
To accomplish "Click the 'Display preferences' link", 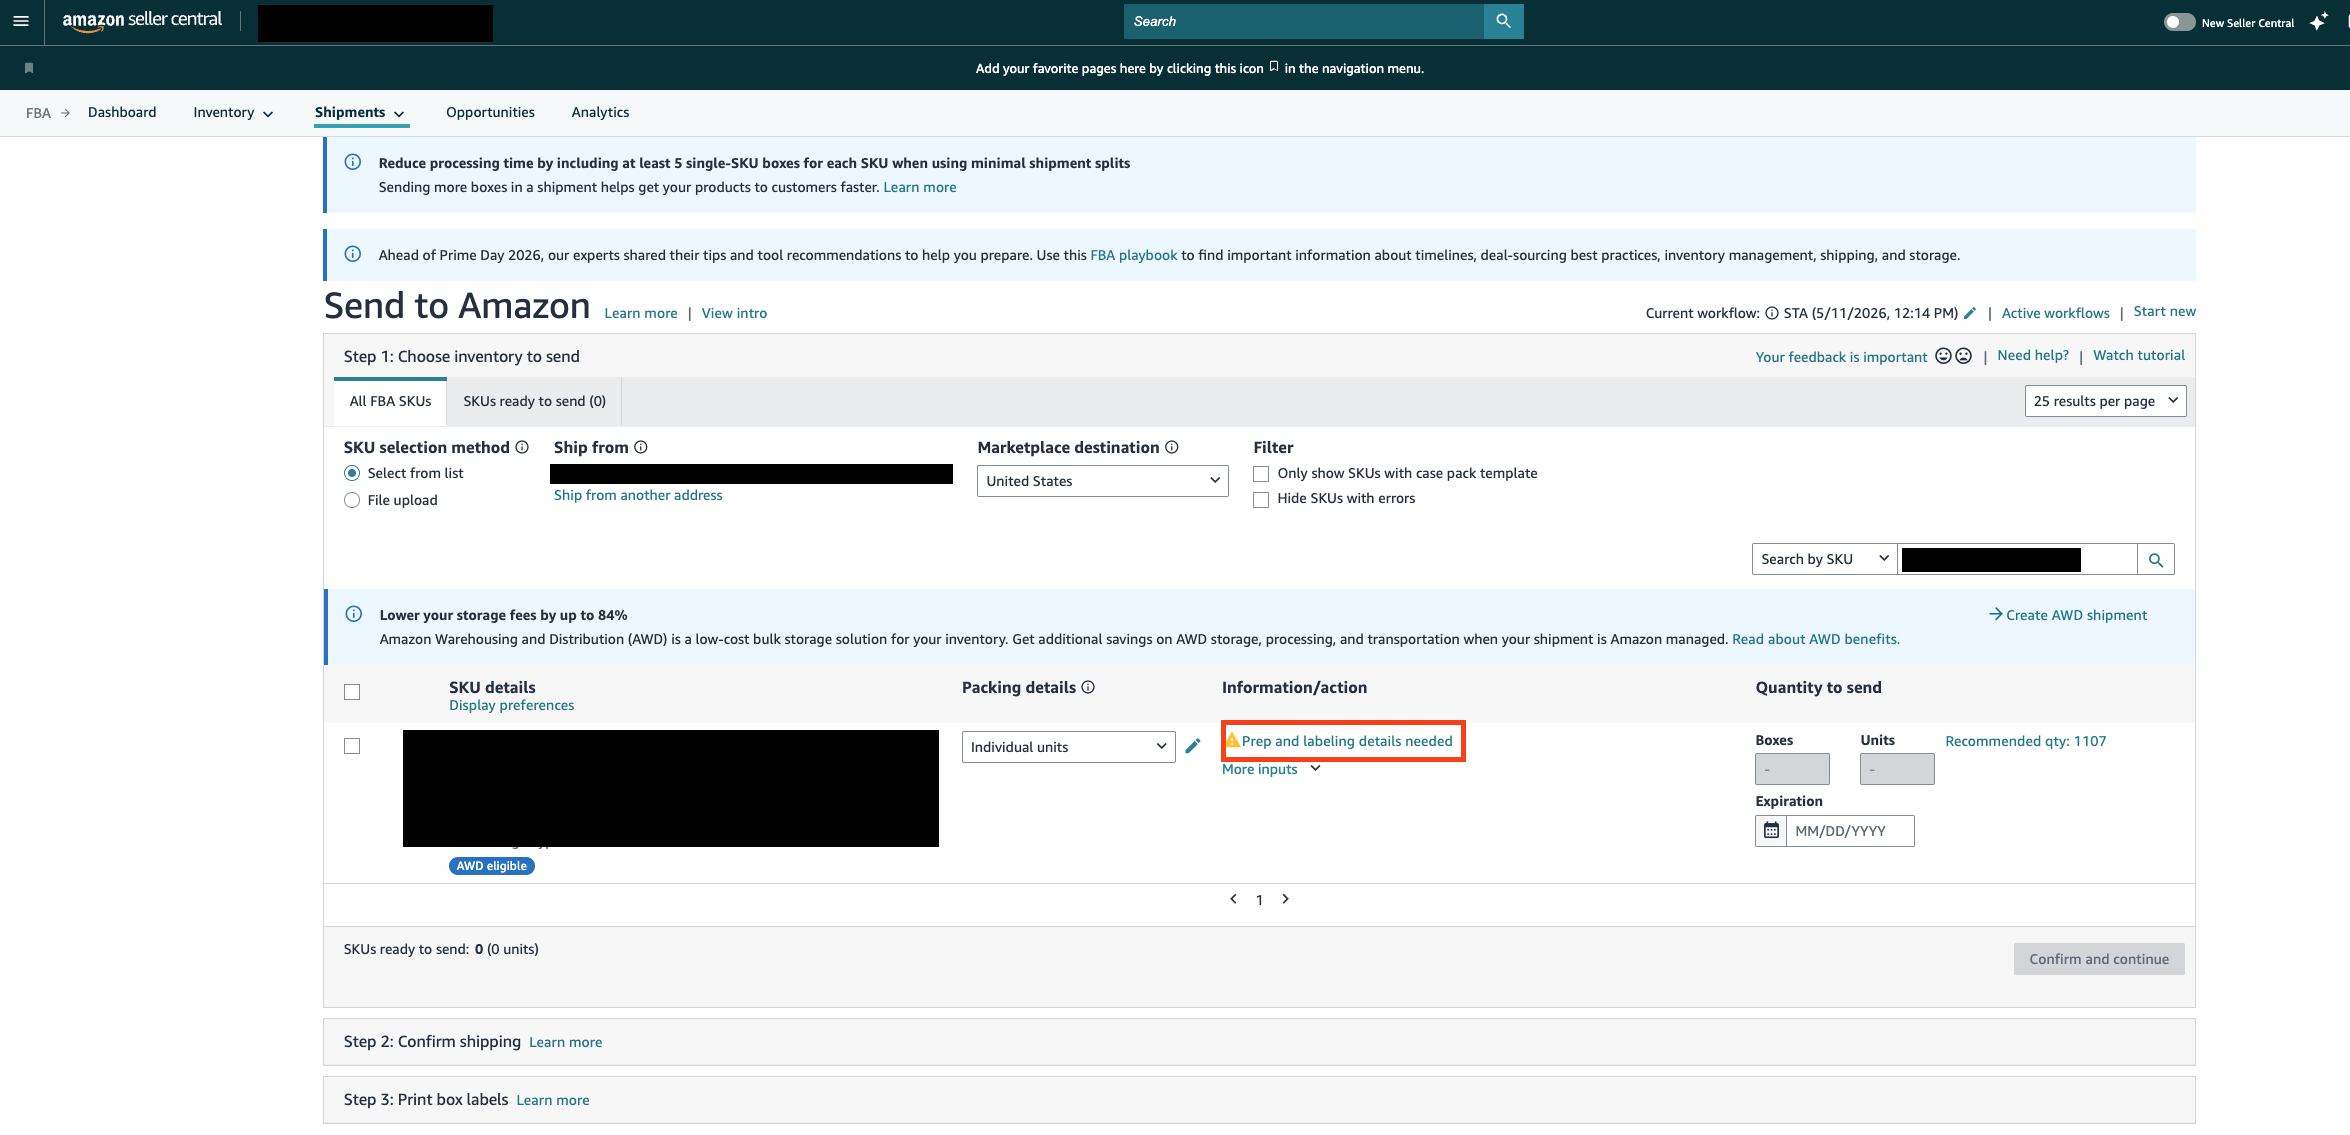I will 511,705.
